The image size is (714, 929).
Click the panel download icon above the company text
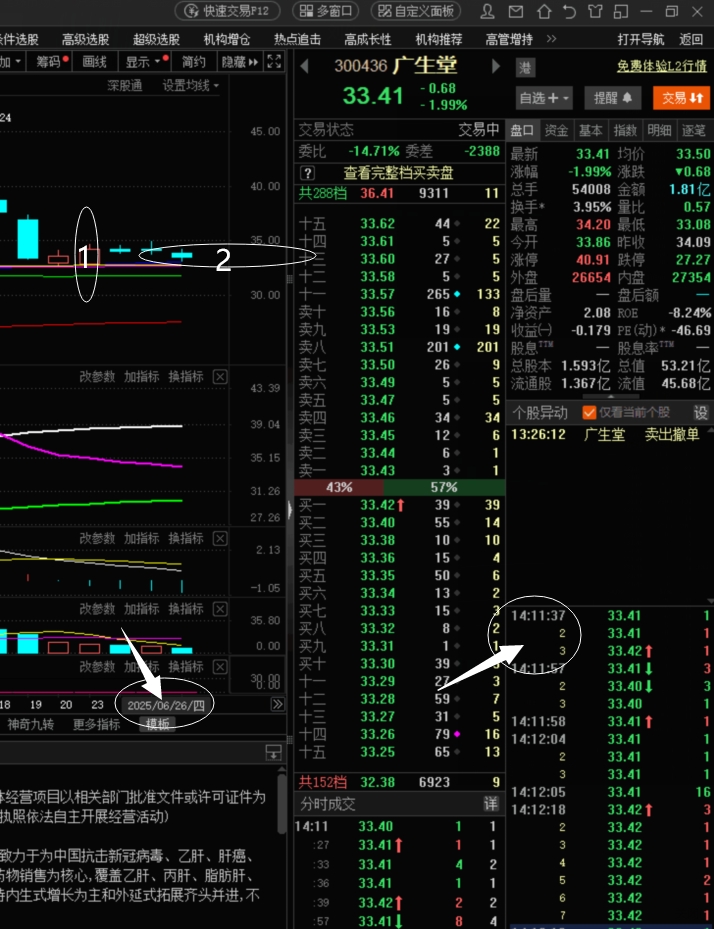point(273,752)
